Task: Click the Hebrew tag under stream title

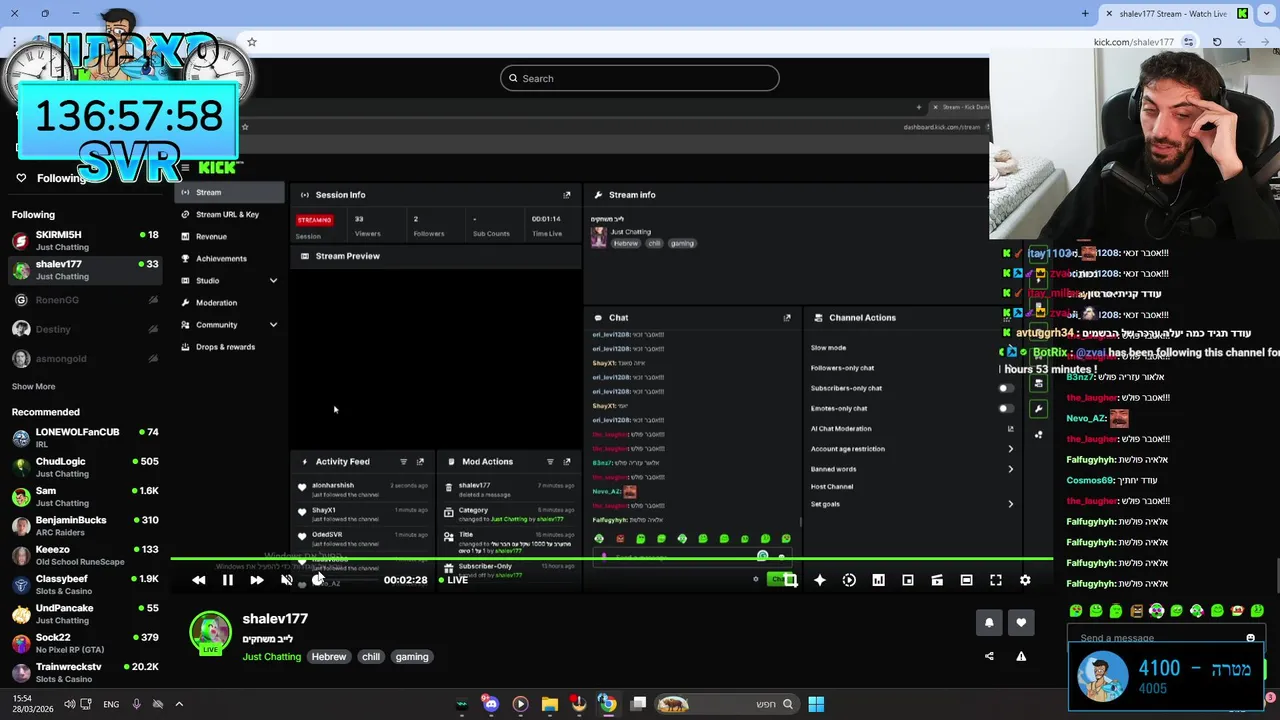Action: [x=328, y=657]
